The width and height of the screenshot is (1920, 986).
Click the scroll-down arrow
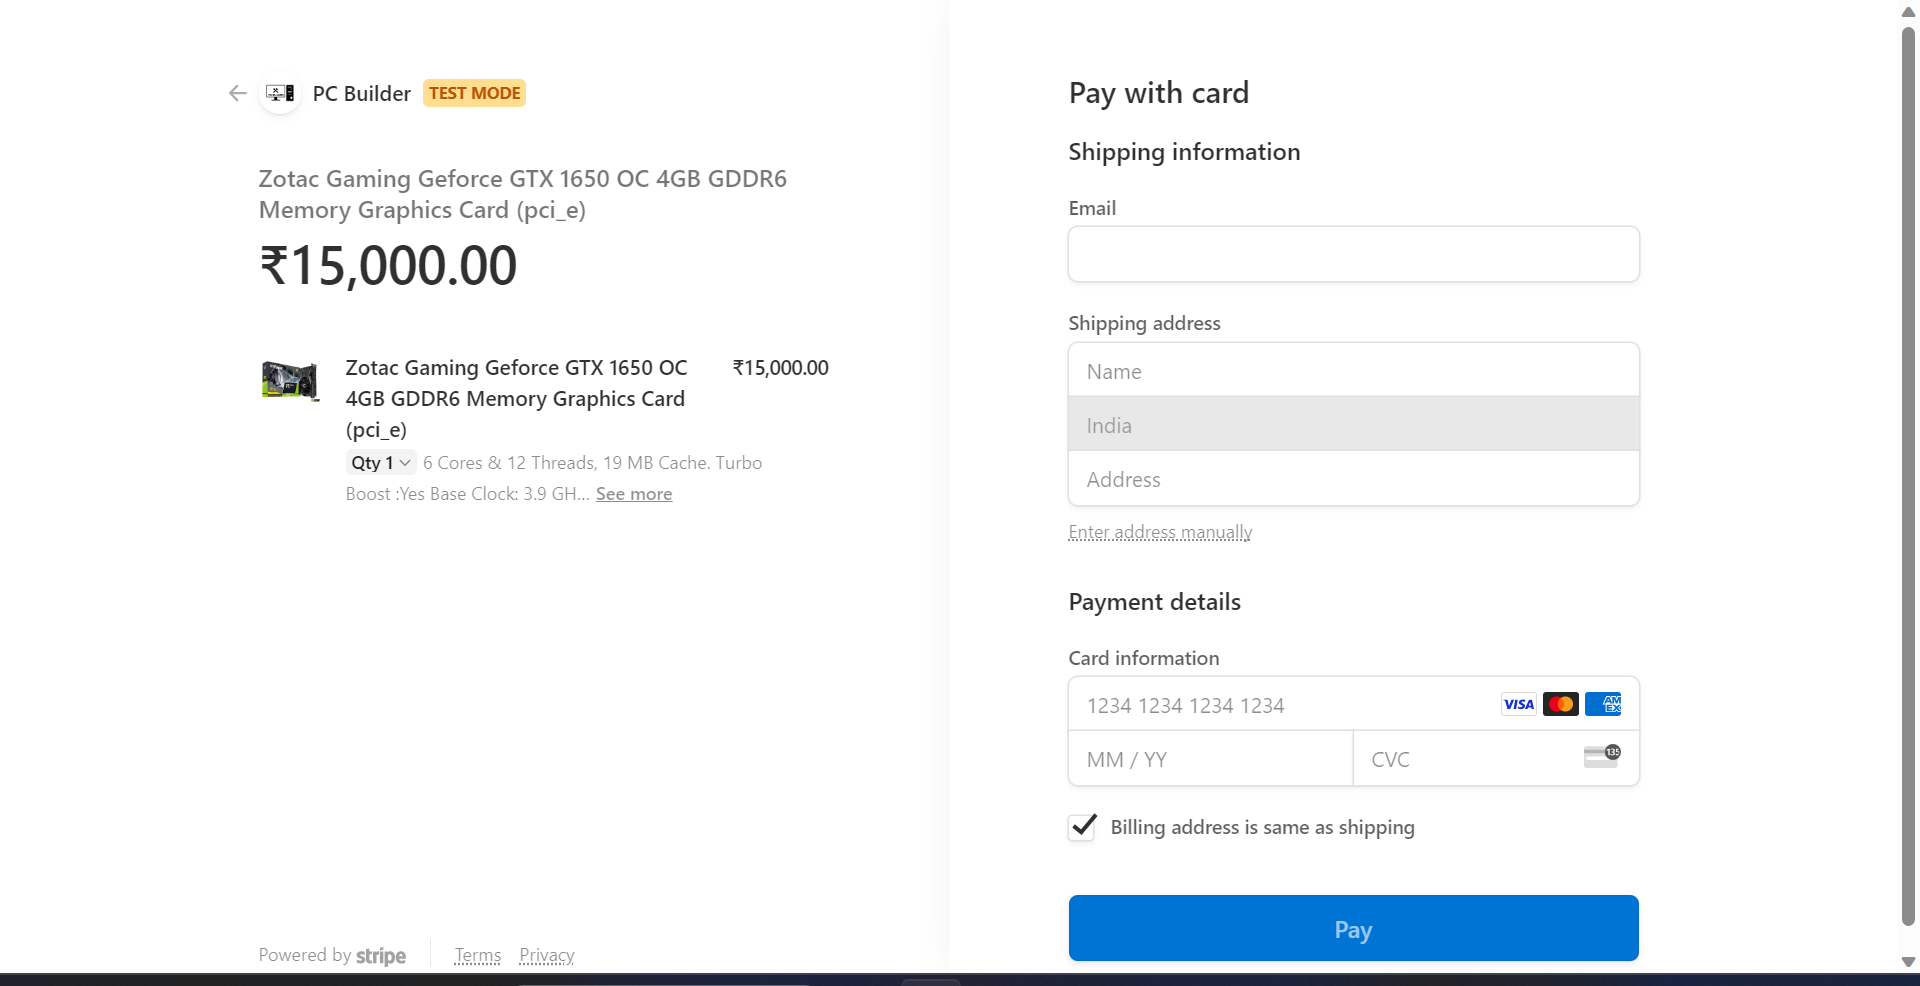pyautogui.click(x=1906, y=963)
